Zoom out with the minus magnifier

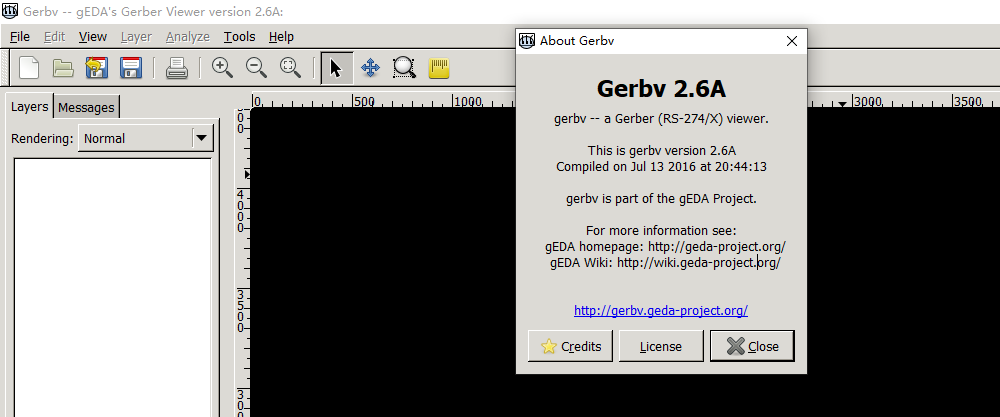[x=256, y=67]
